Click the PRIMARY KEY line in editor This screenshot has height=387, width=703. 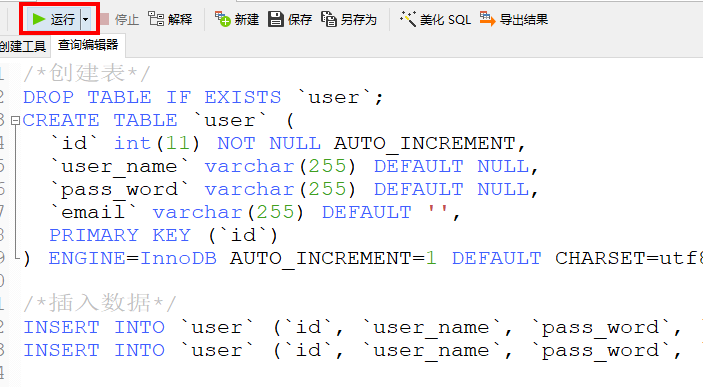point(163,235)
